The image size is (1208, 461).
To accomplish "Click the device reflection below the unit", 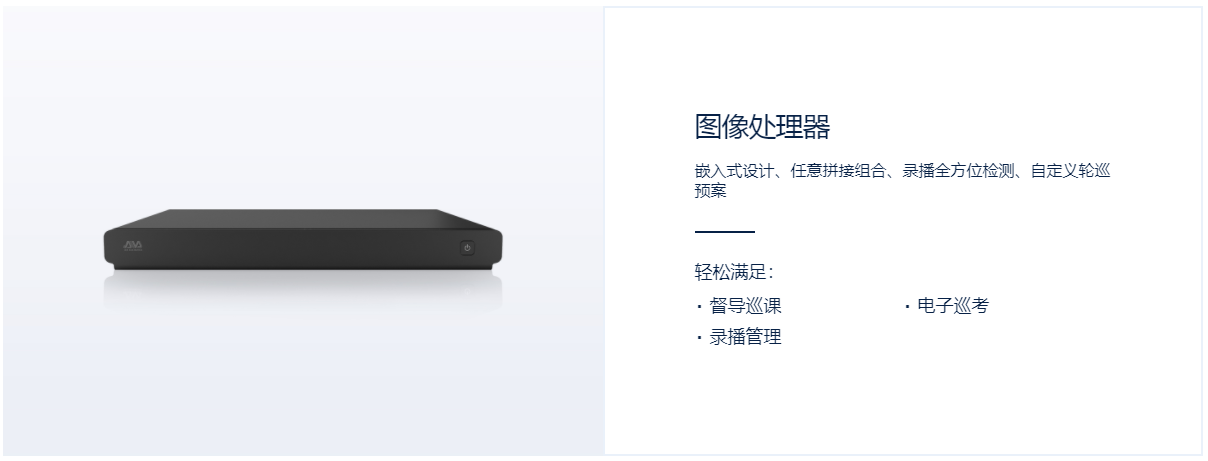I will pos(303,285).
